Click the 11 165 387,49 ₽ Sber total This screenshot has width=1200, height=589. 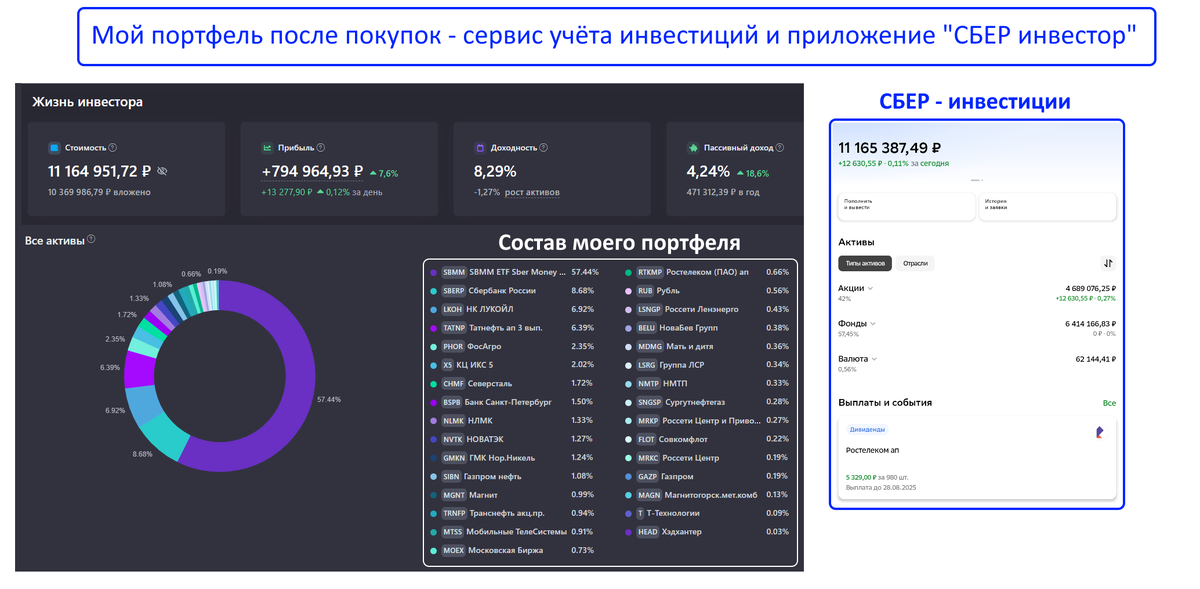890,146
